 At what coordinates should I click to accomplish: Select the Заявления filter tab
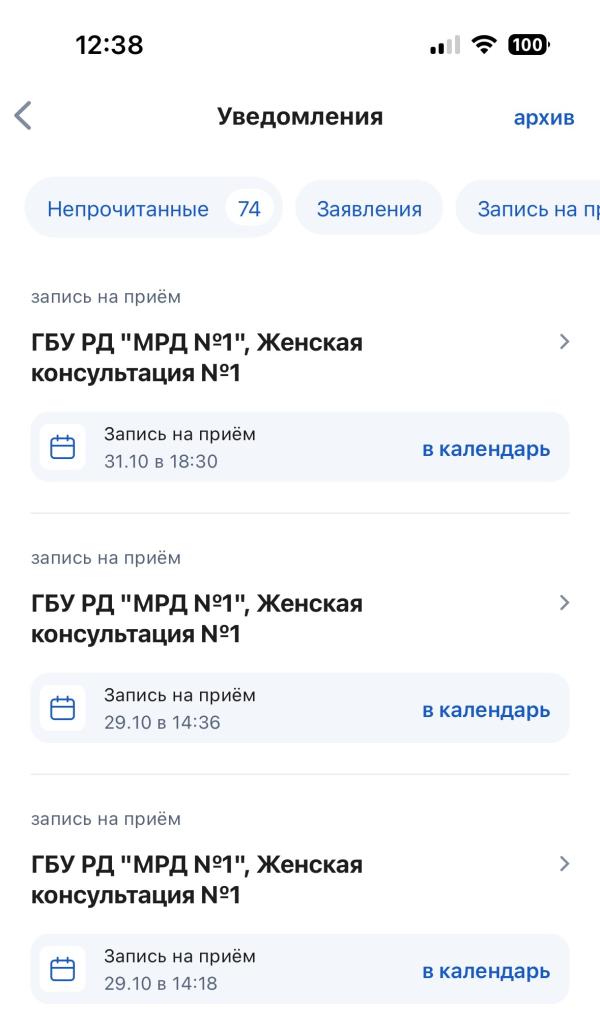(369, 209)
